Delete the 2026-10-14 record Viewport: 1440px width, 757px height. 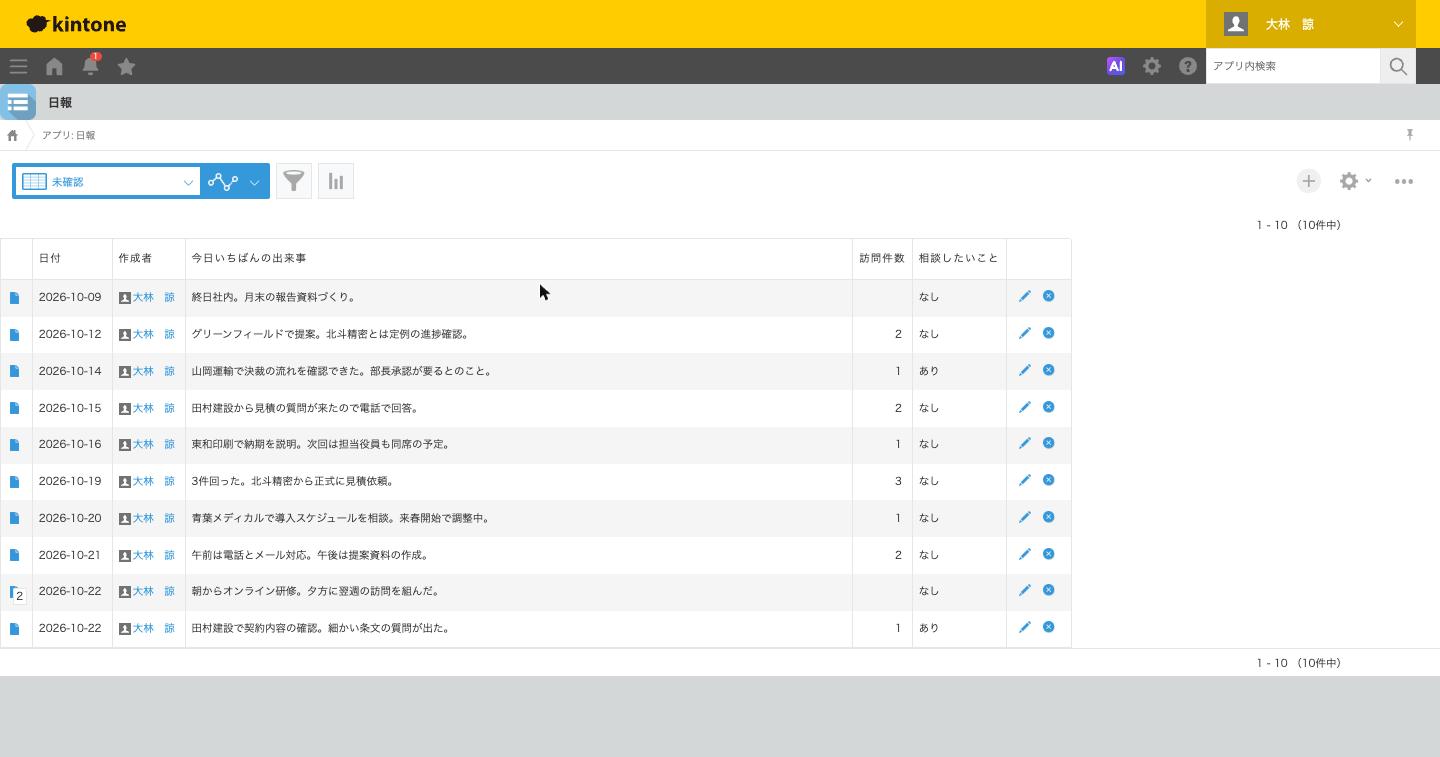tap(1049, 370)
